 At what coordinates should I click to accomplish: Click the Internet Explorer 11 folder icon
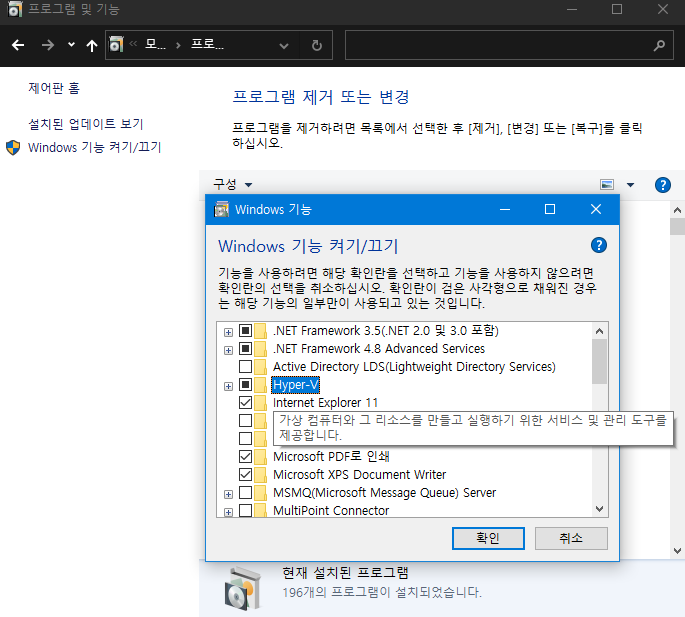point(260,403)
